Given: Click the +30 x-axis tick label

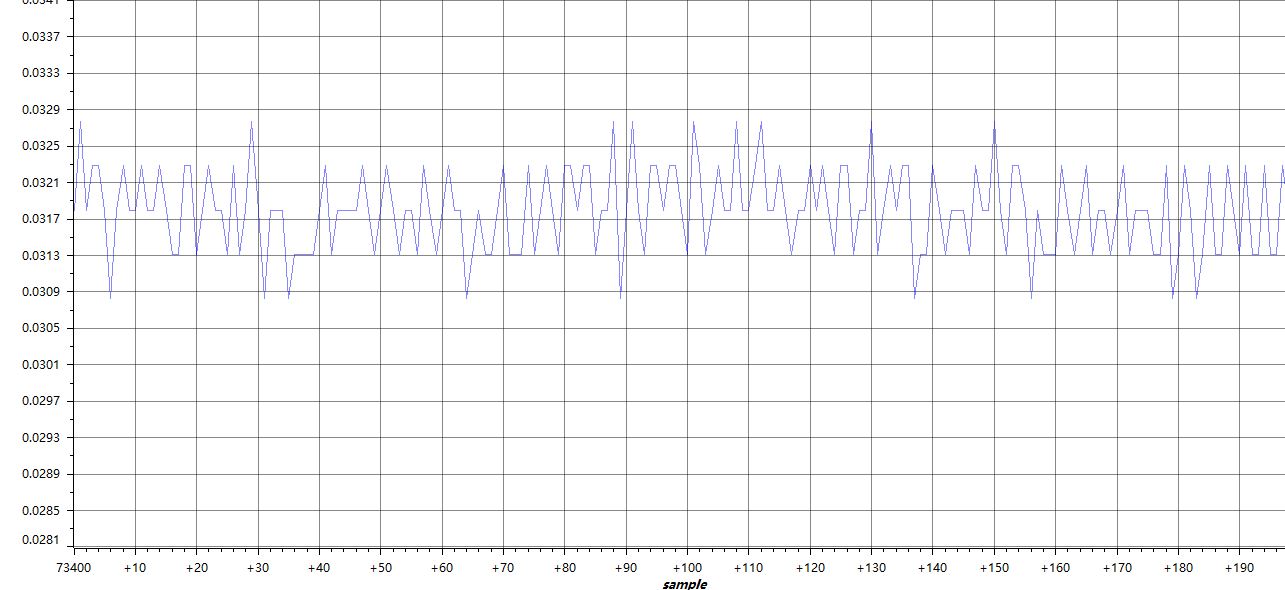Looking at the screenshot, I should 258,567.
